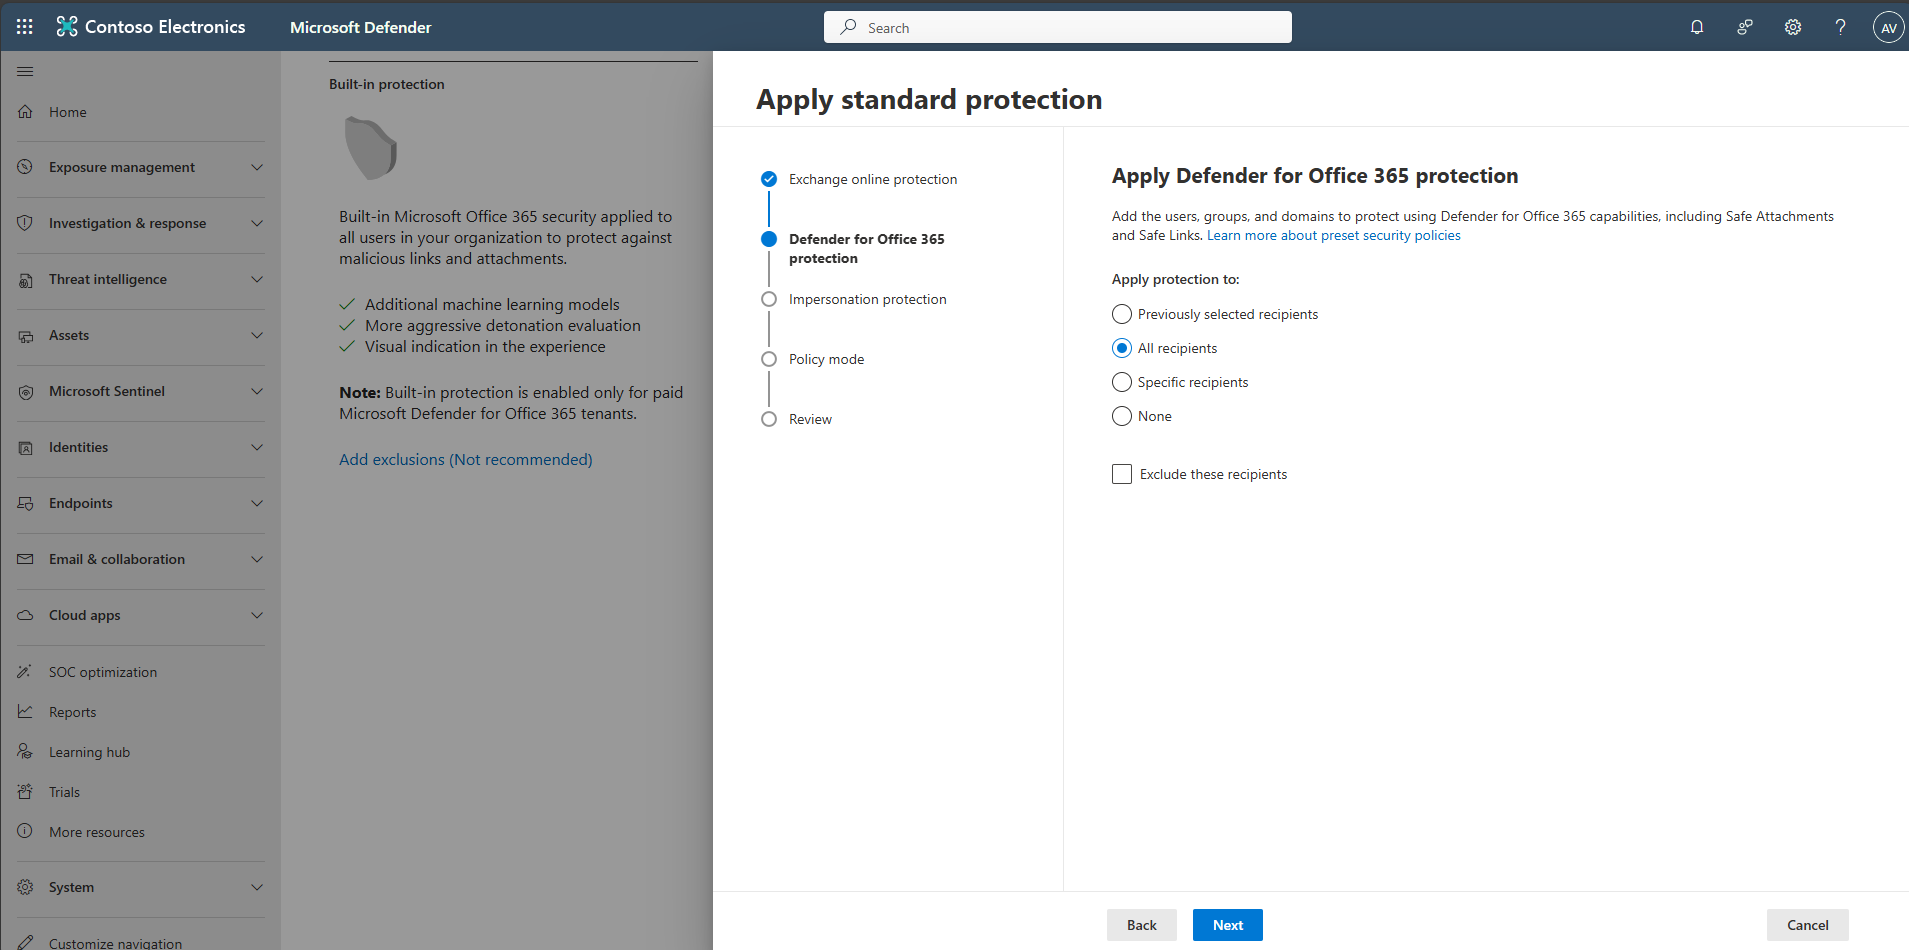Click the Email & collaboration envelope icon
The height and width of the screenshot is (950, 1909).
click(25, 559)
